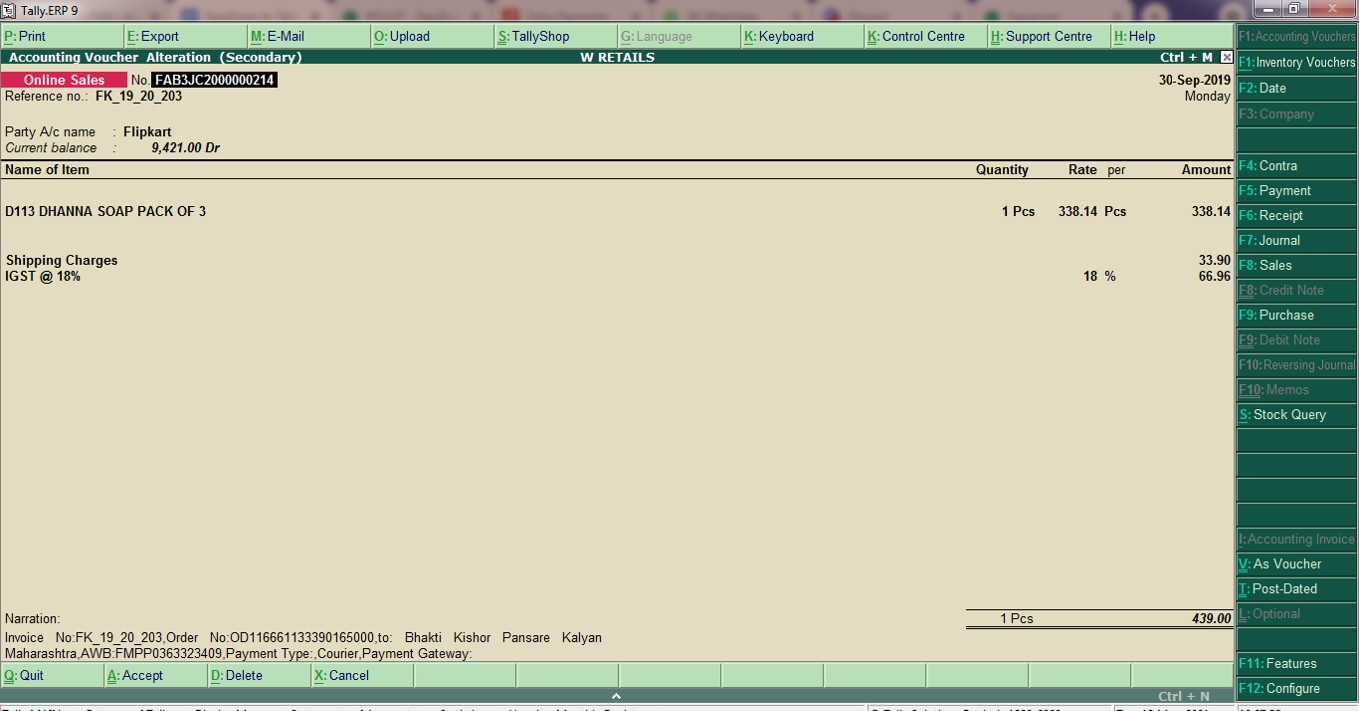The image size is (1359, 711).
Task: Select F6 Receipt voucher type
Action: pos(1297,216)
